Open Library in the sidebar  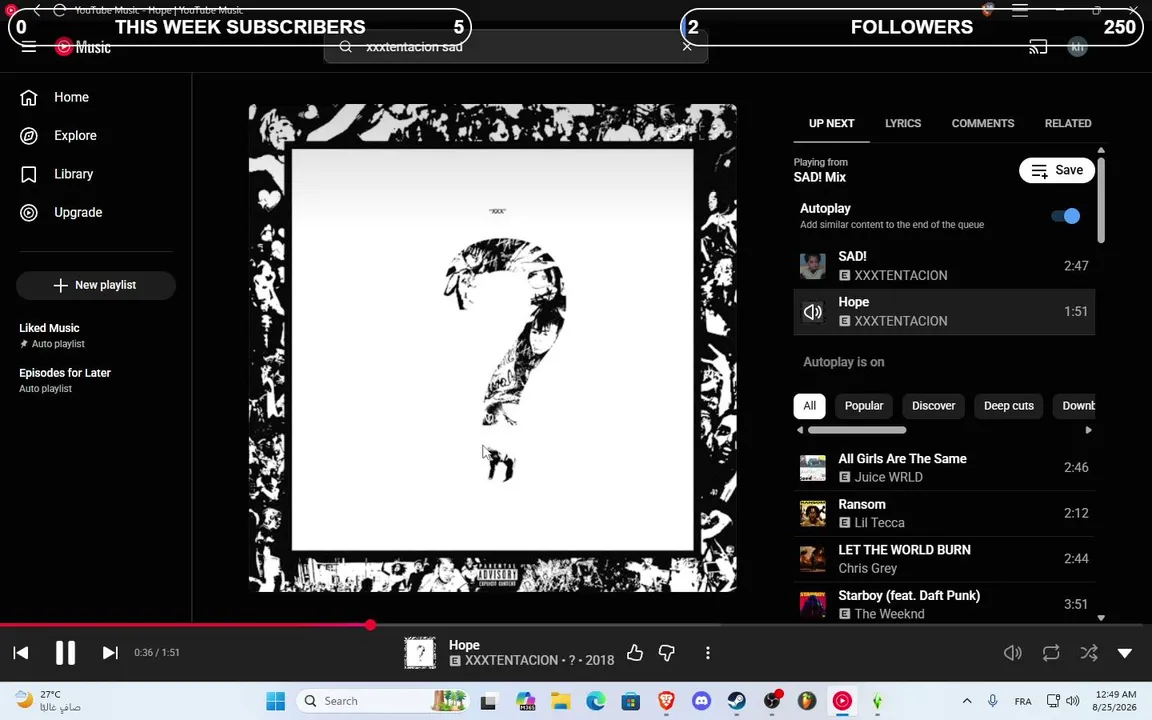pyautogui.click(x=96, y=174)
